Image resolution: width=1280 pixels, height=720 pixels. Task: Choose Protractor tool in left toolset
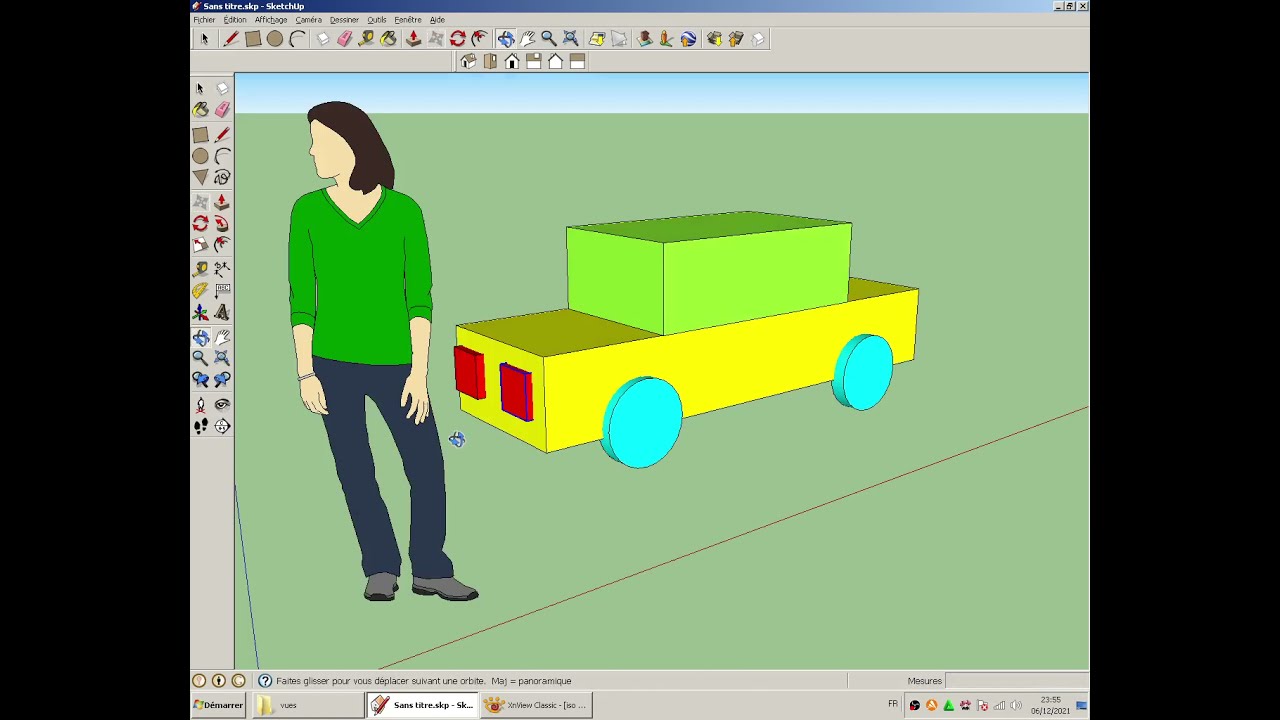[x=200, y=291]
